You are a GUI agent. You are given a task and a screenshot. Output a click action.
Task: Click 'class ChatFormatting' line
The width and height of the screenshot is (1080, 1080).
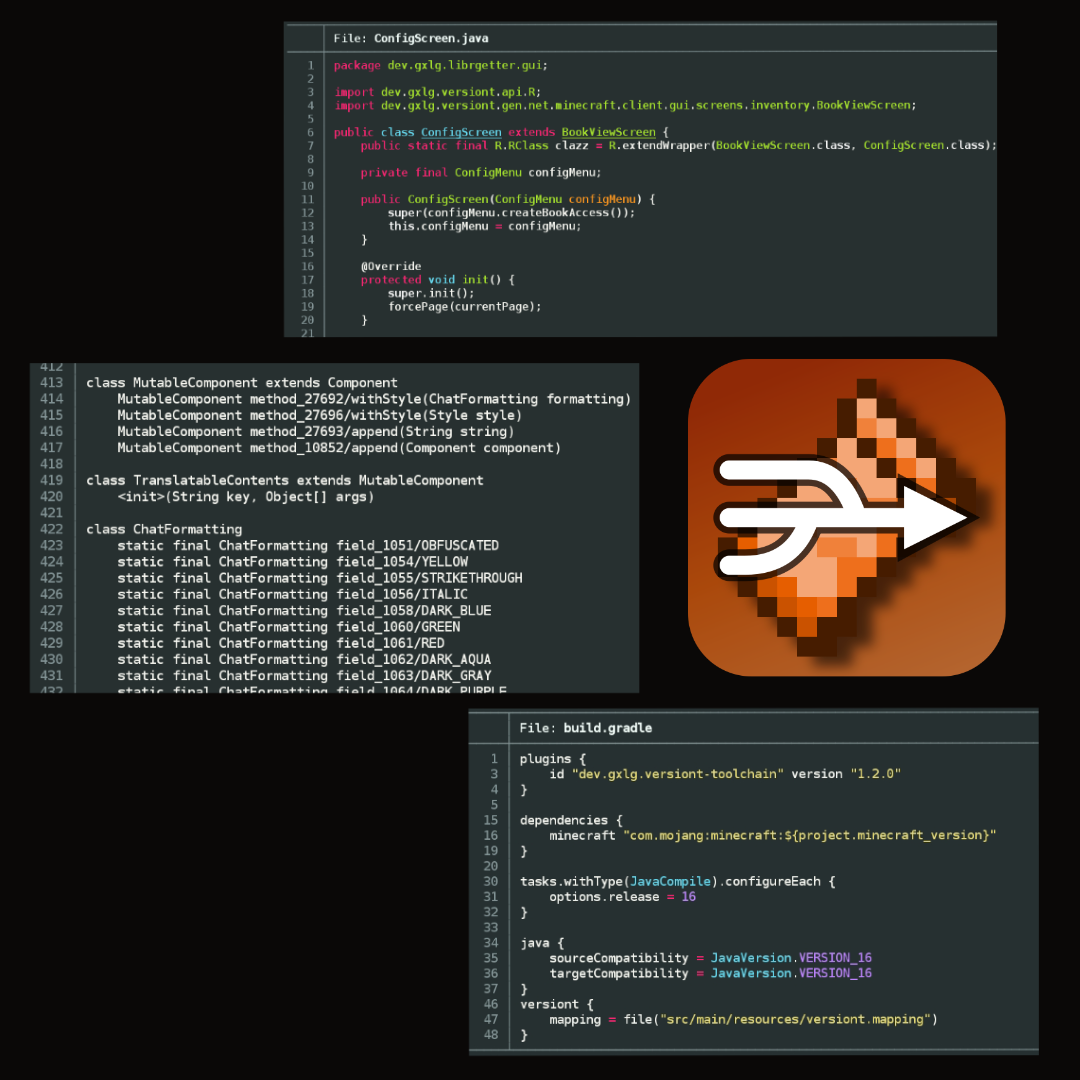click(x=164, y=530)
